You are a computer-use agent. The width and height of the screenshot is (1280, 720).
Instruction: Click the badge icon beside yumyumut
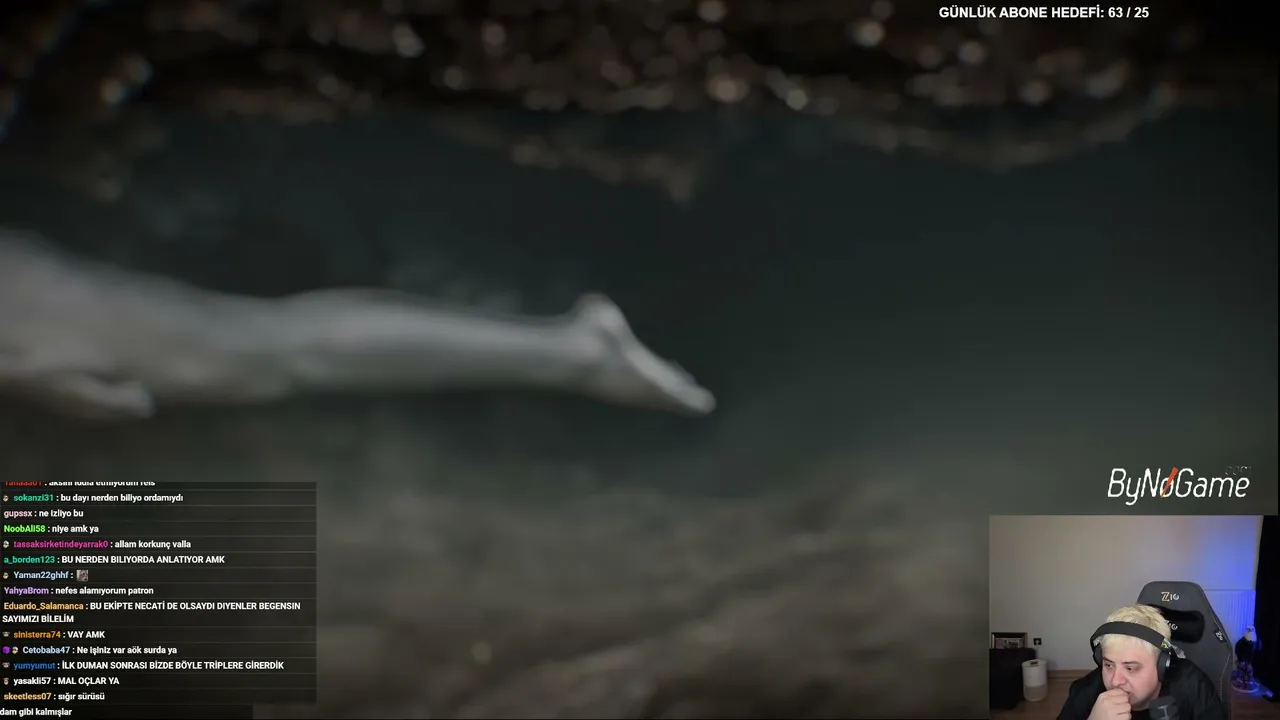7,666
